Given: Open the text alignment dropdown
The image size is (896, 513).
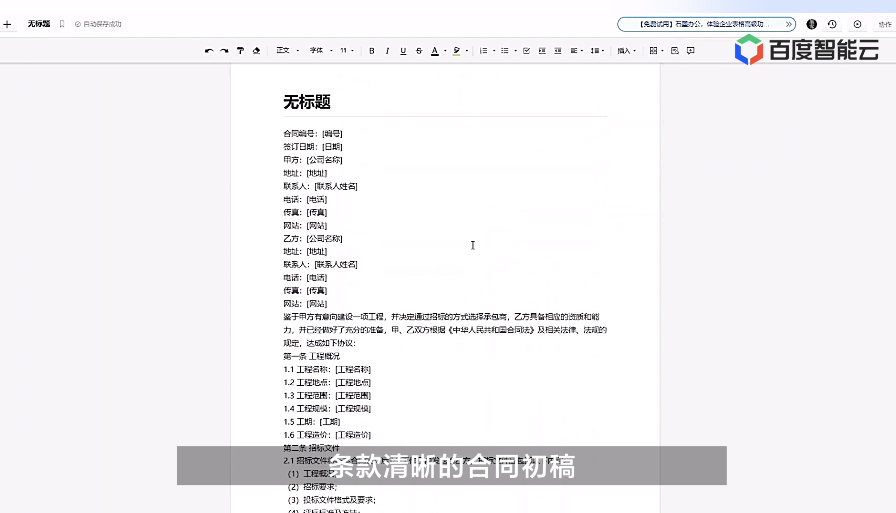Looking at the screenshot, I should pyautogui.click(x=577, y=51).
